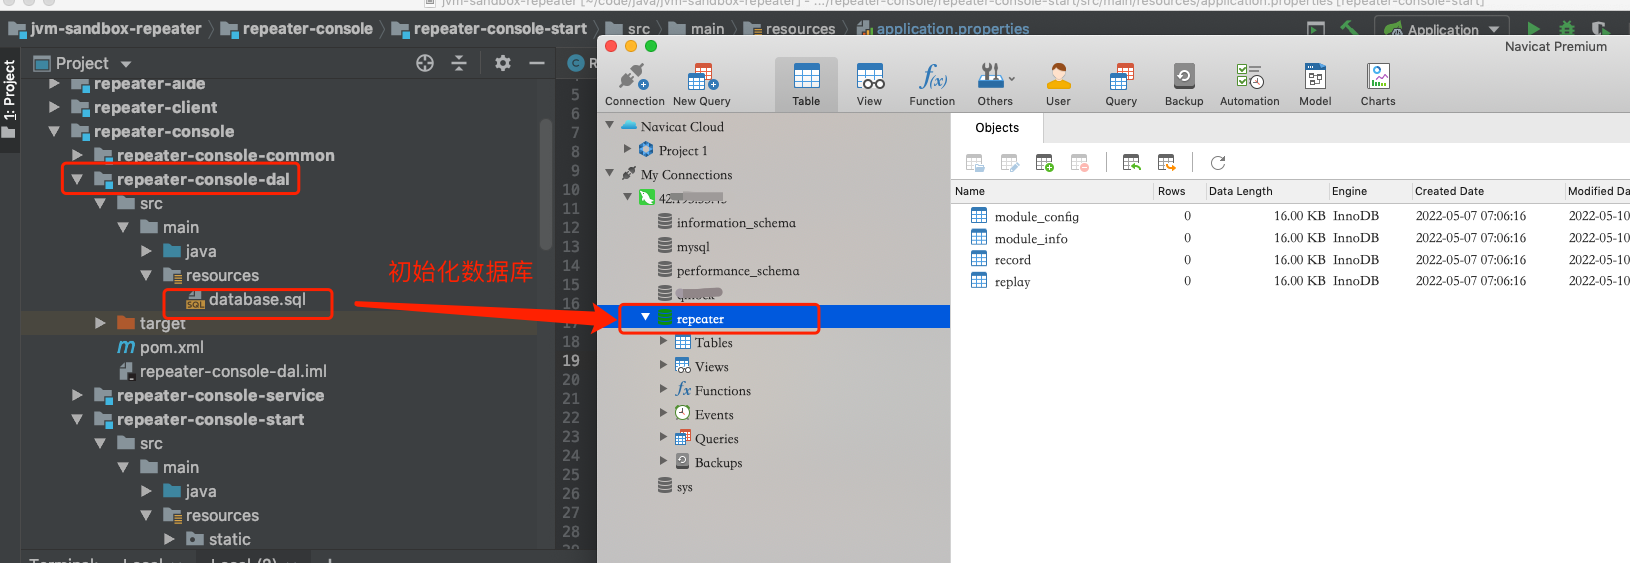
Task: Select the mysql database
Action: point(693,247)
